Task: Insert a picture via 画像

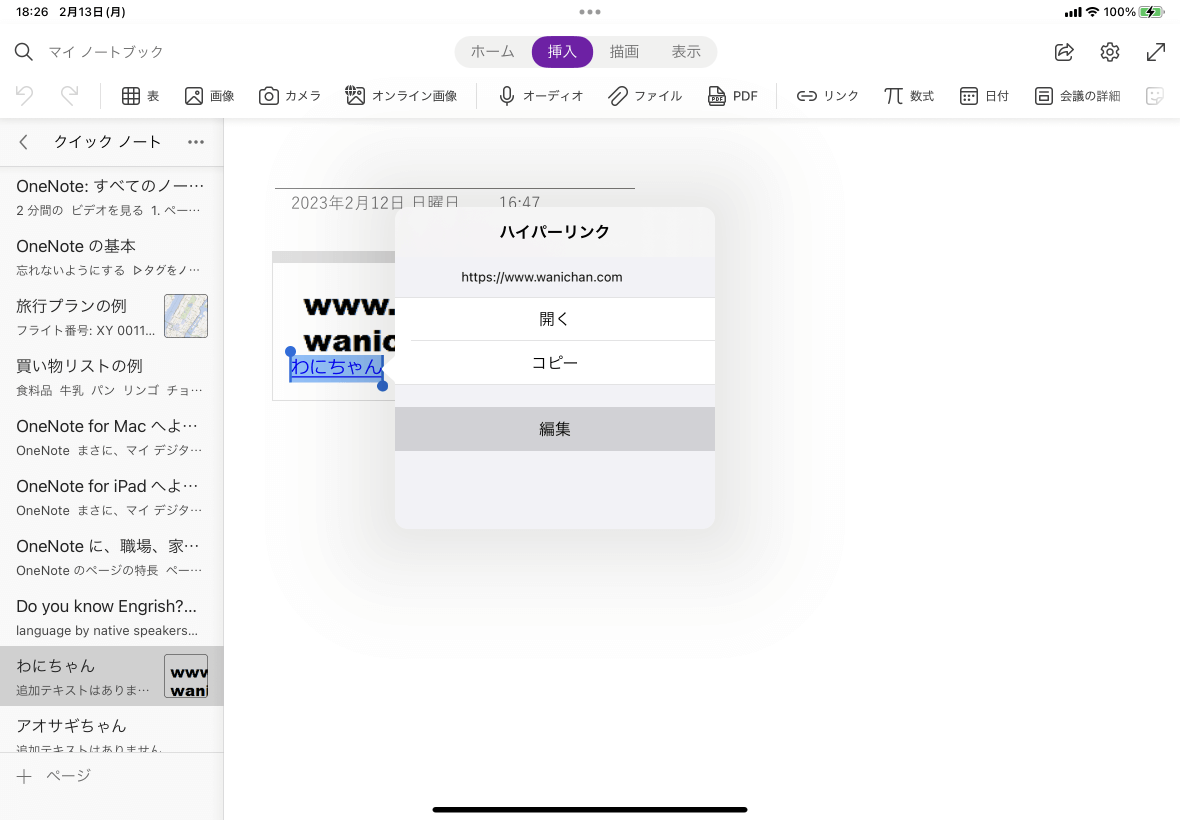Action: (x=209, y=96)
